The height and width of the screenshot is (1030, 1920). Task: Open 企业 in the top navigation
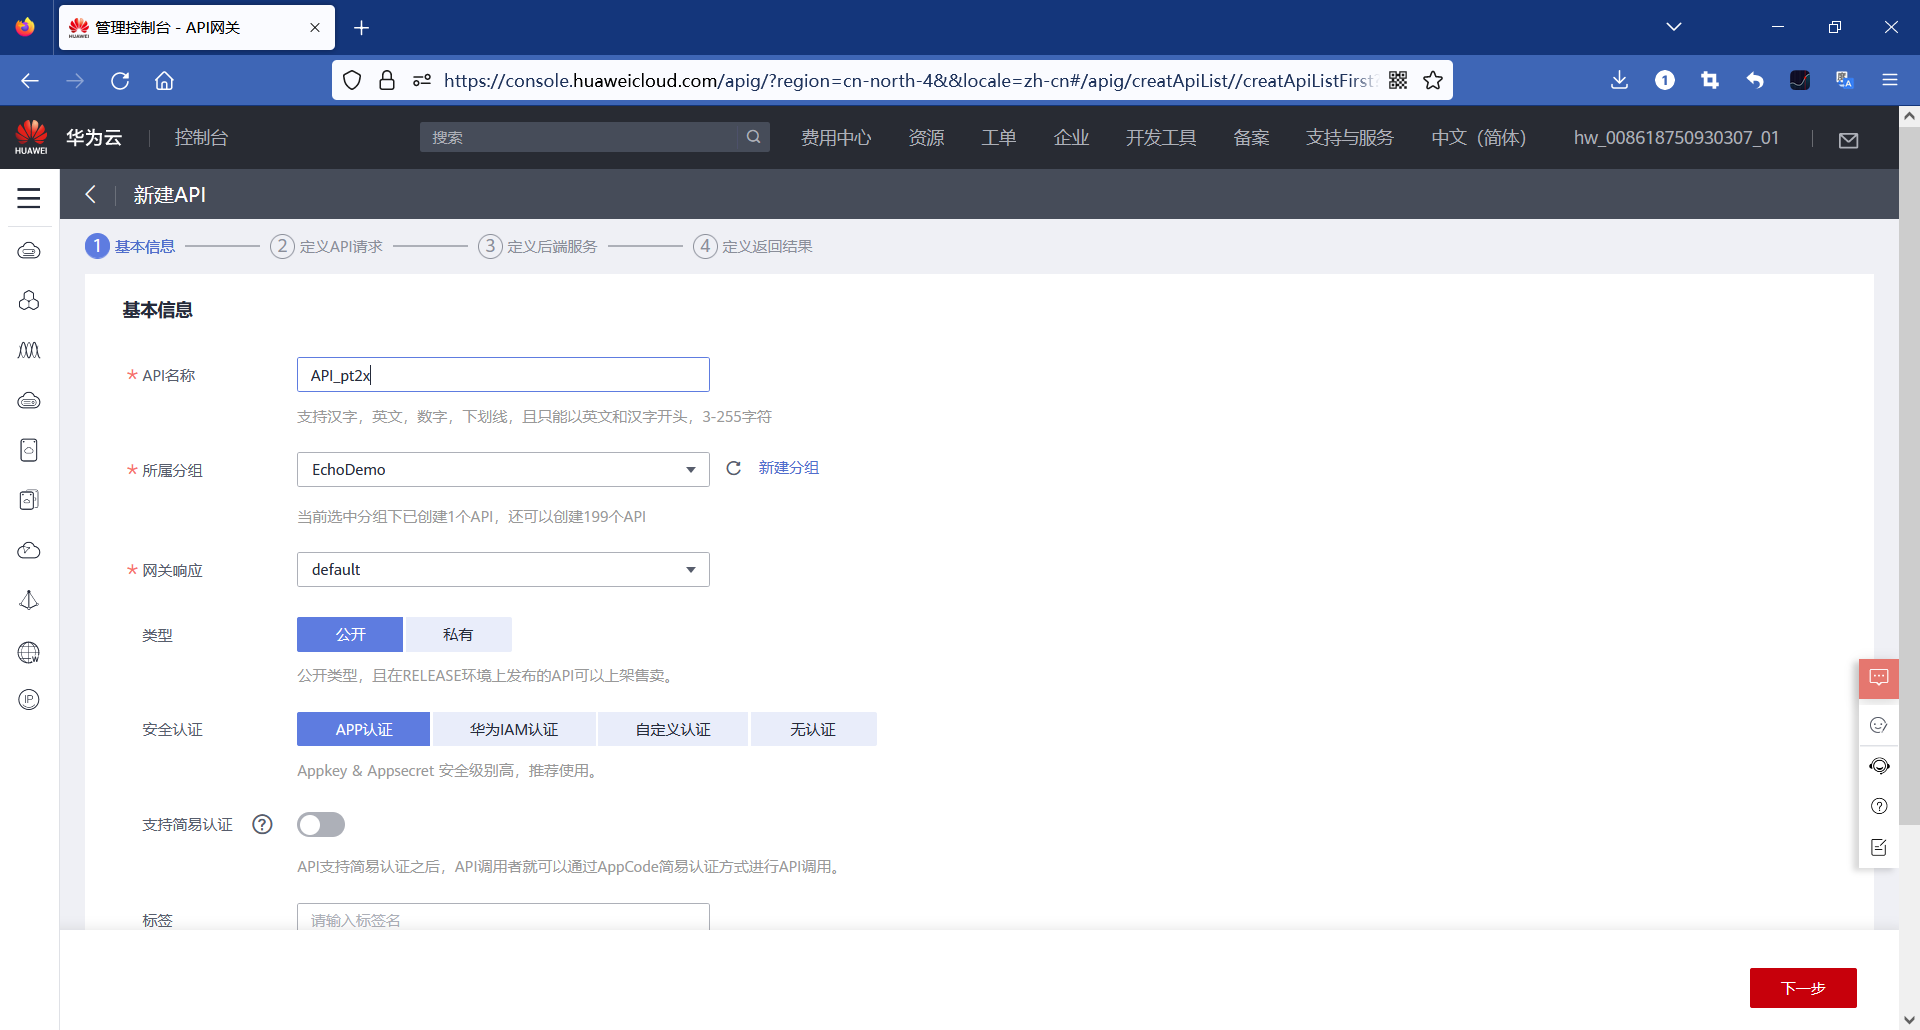1071,138
